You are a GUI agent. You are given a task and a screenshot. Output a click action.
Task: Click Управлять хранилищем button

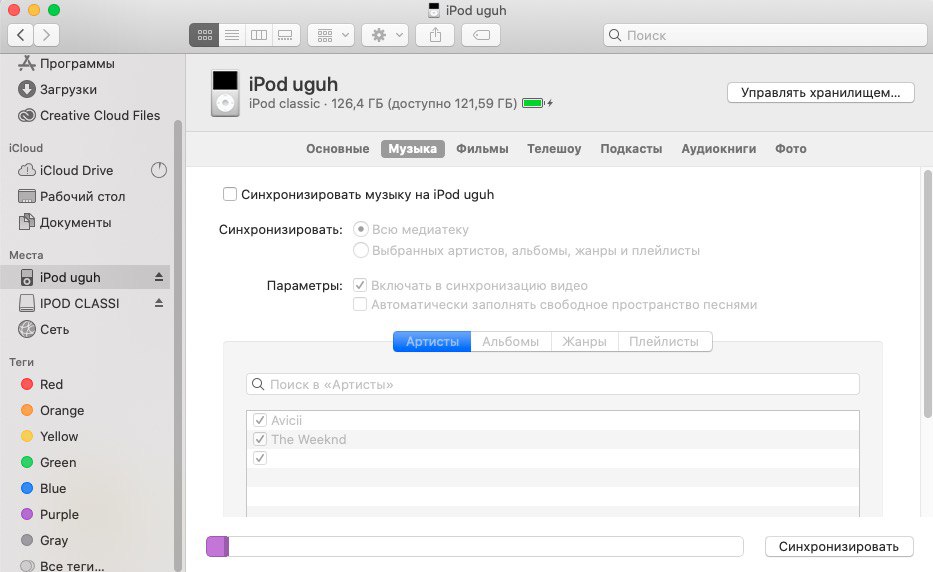coord(821,93)
